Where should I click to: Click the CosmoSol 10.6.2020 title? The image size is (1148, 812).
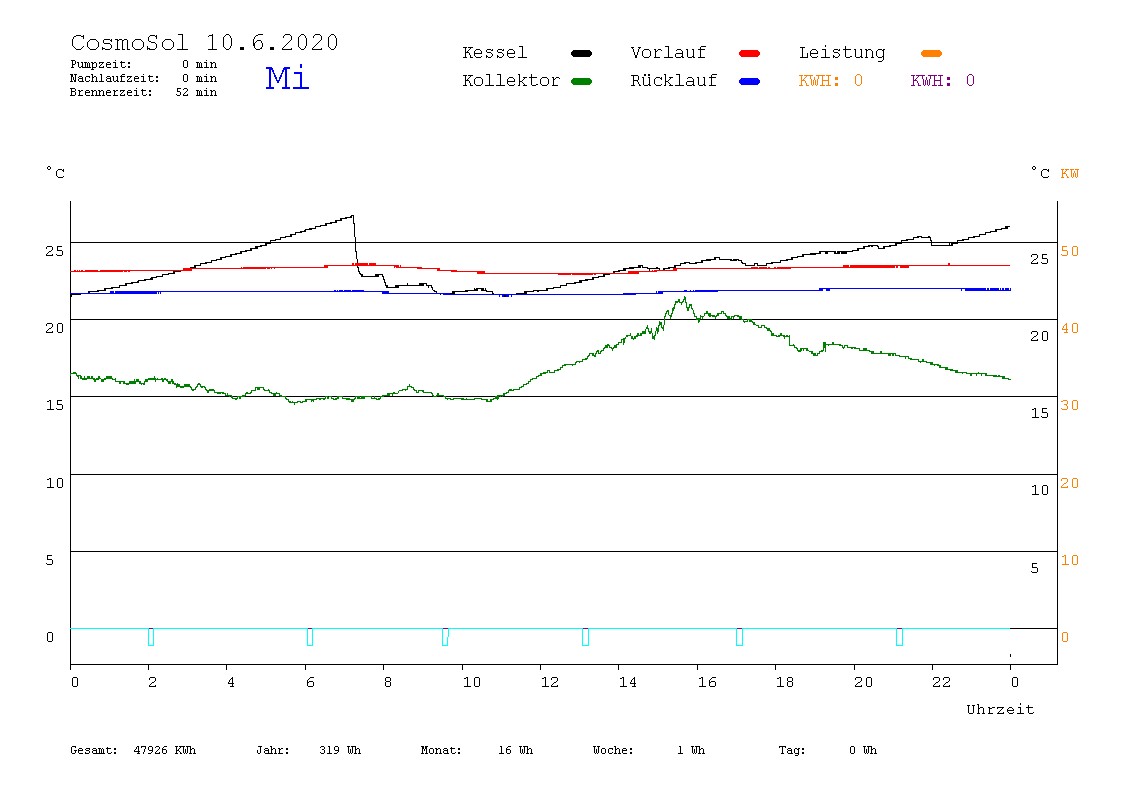pyautogui.click(x=204, y=42)
